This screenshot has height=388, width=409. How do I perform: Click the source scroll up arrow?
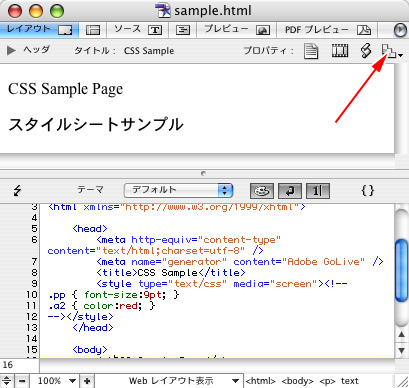[x=401, y=334]
